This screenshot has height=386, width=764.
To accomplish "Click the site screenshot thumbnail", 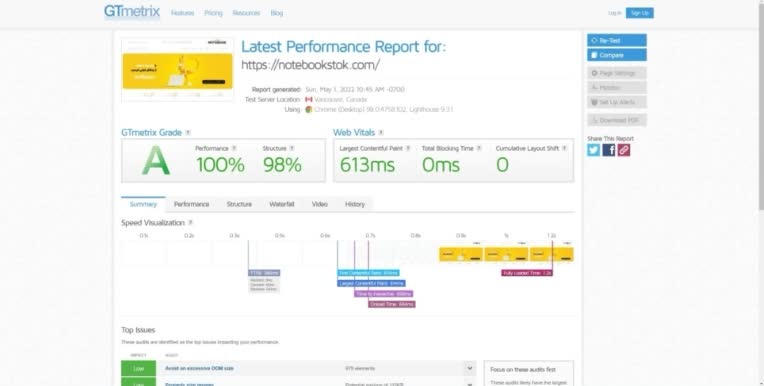I will [177, 70].
